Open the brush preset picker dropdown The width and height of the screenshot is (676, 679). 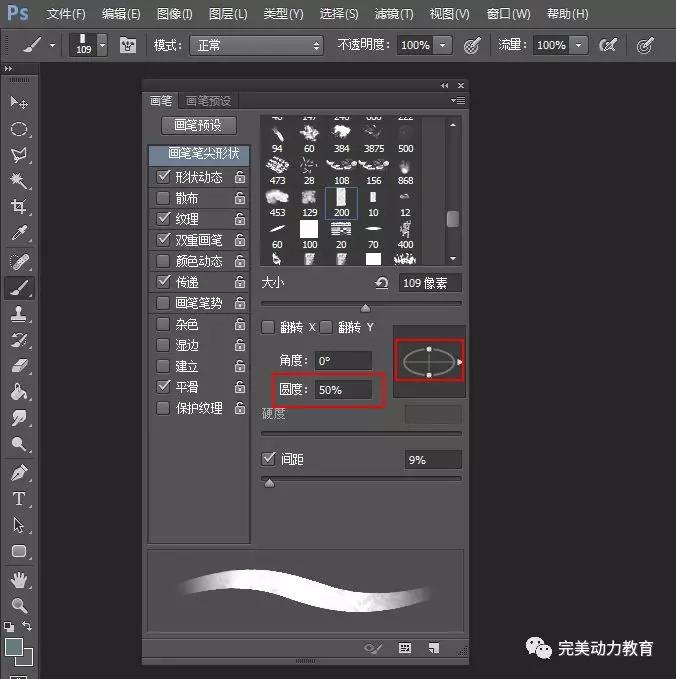94,46
